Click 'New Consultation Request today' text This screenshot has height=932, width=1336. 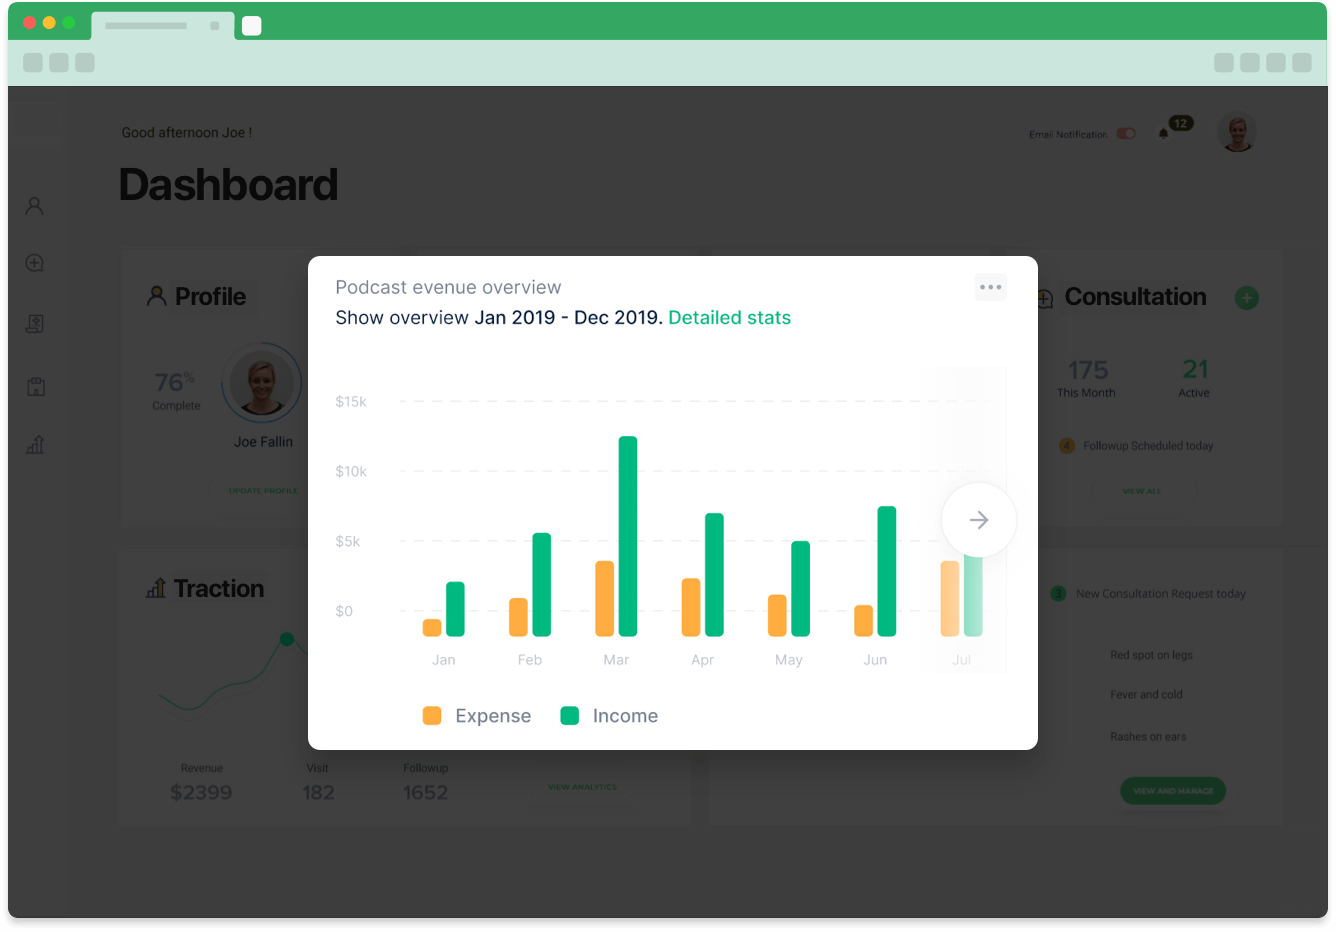tap(1161, 594)
